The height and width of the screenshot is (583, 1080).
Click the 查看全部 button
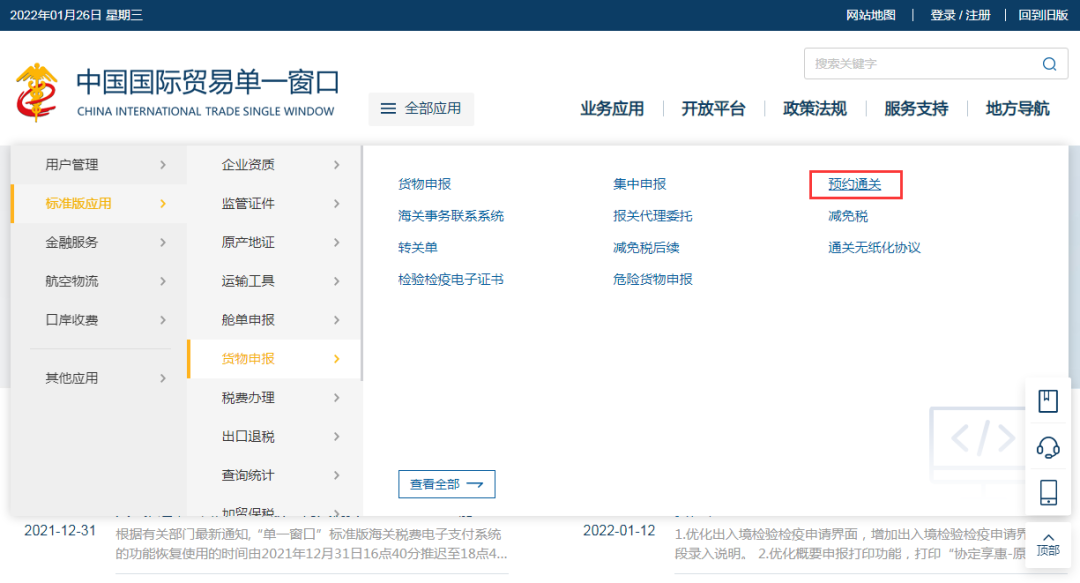(446, 484)
